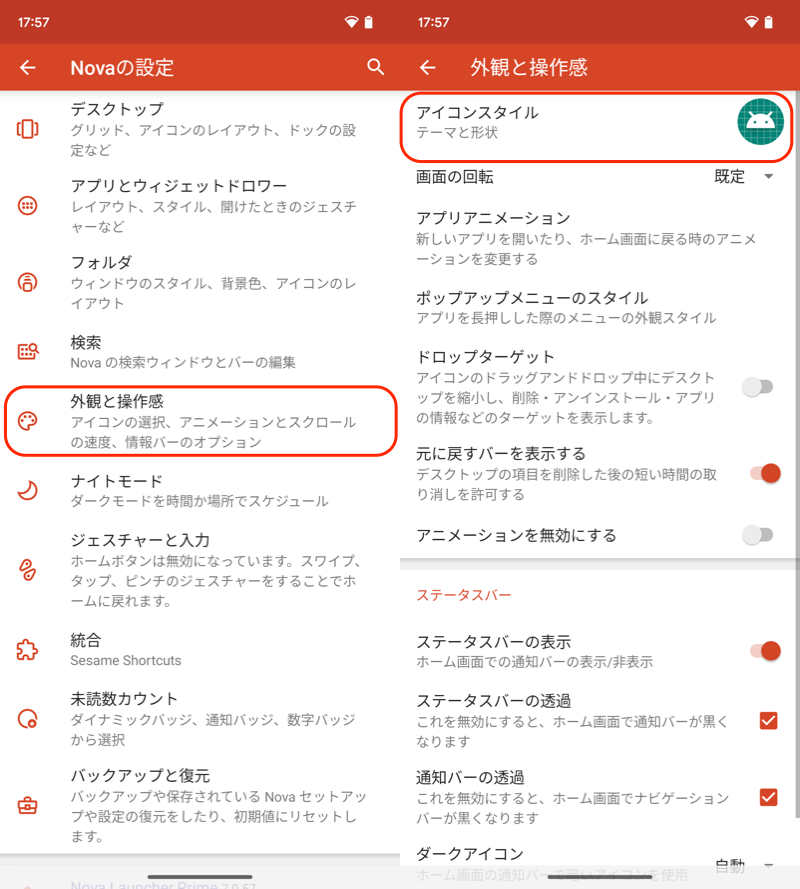Tap the 統合 puzzle piece icon

[x=28, y=650]
